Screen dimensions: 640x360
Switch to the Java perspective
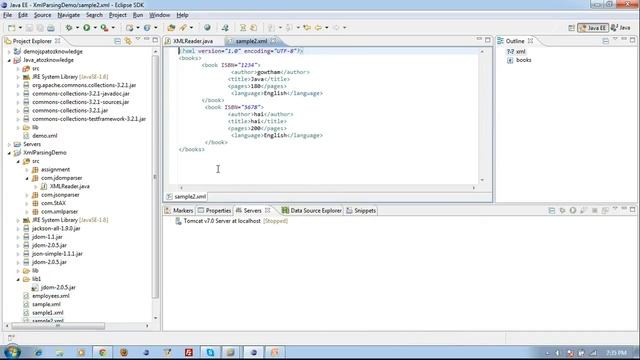click(621, 28)
